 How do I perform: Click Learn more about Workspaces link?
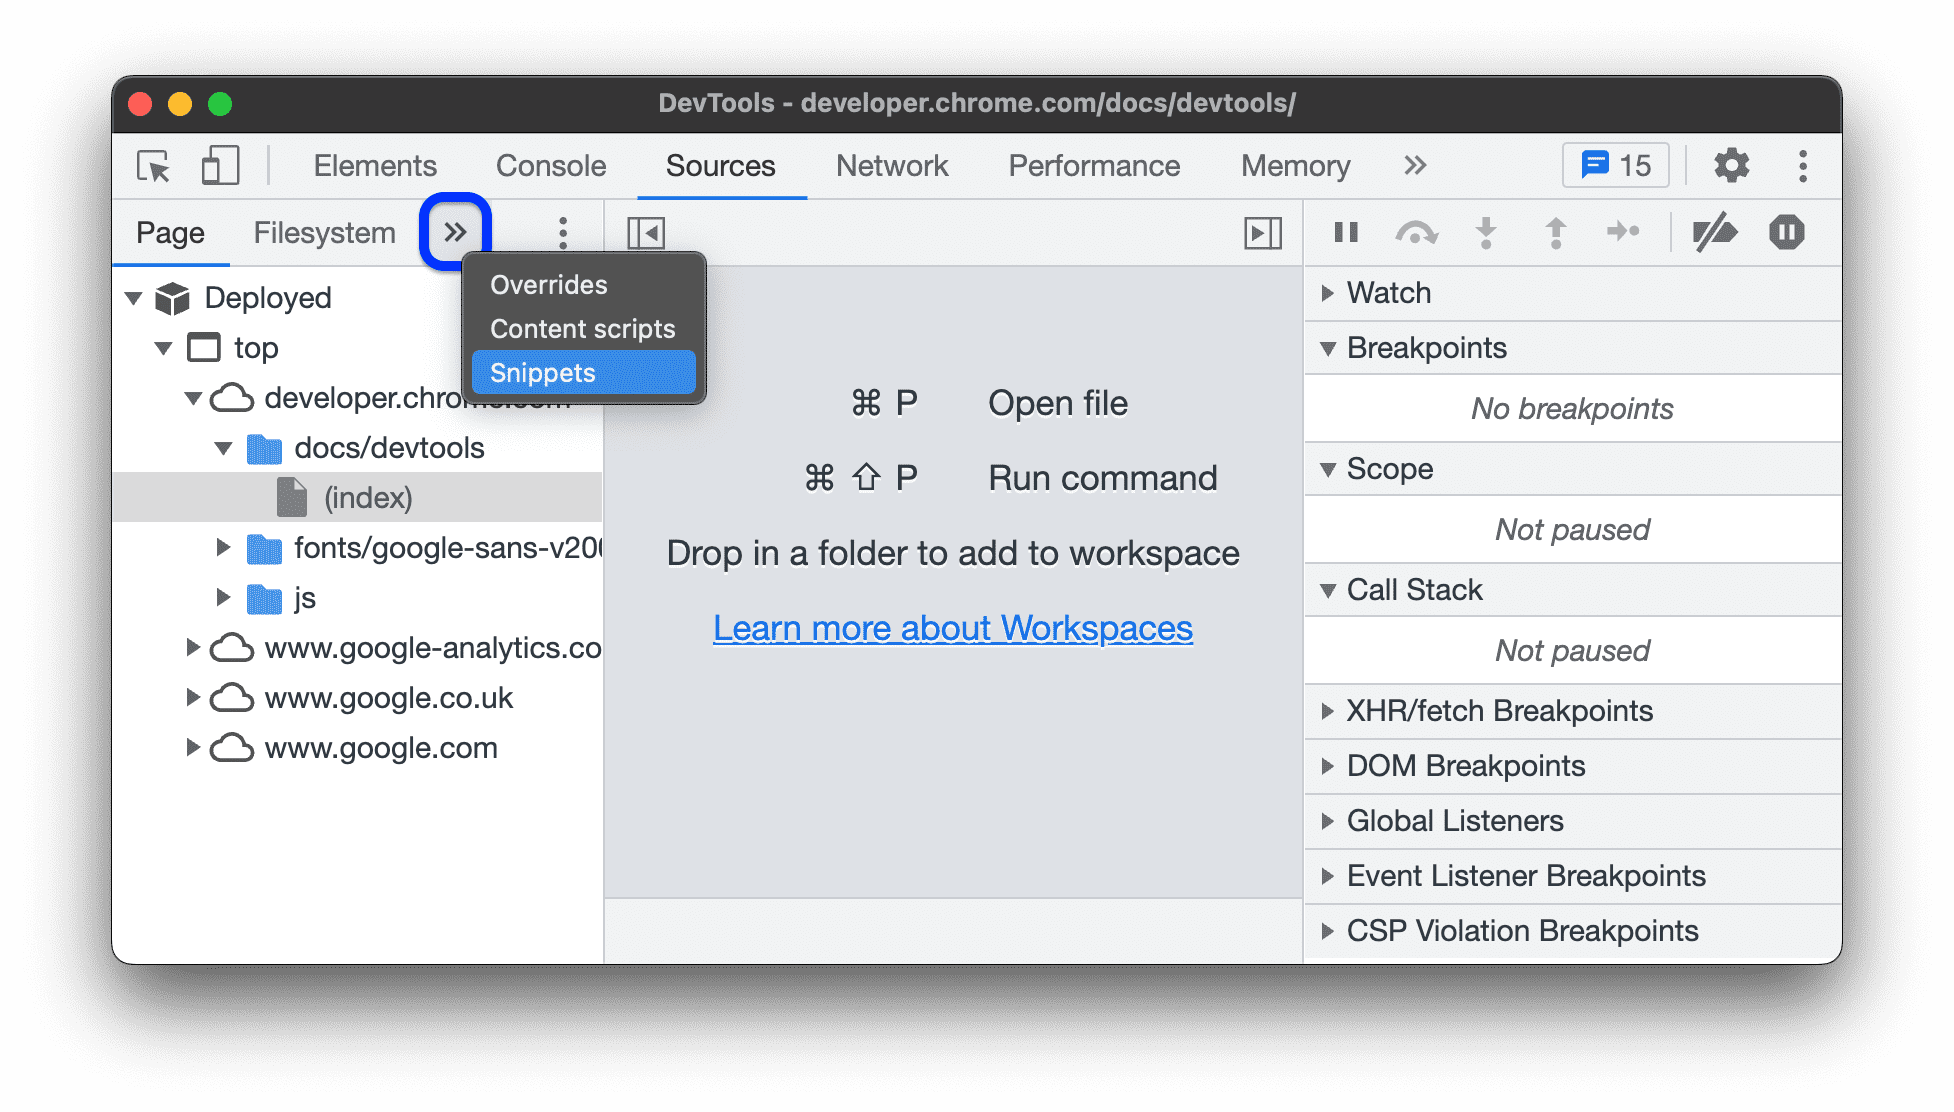click(x=953, y=626)
